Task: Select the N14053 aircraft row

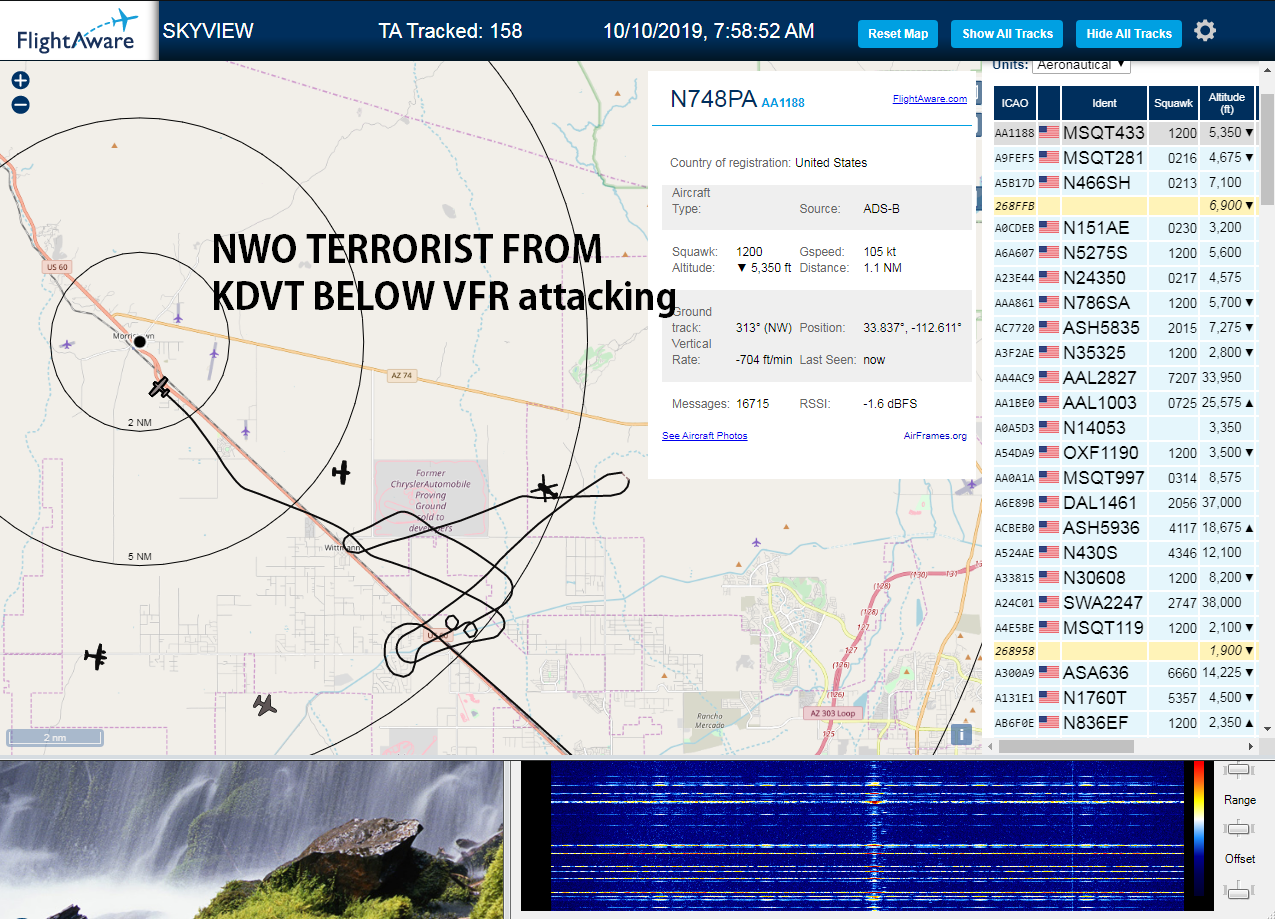Action: point(1124,428)
